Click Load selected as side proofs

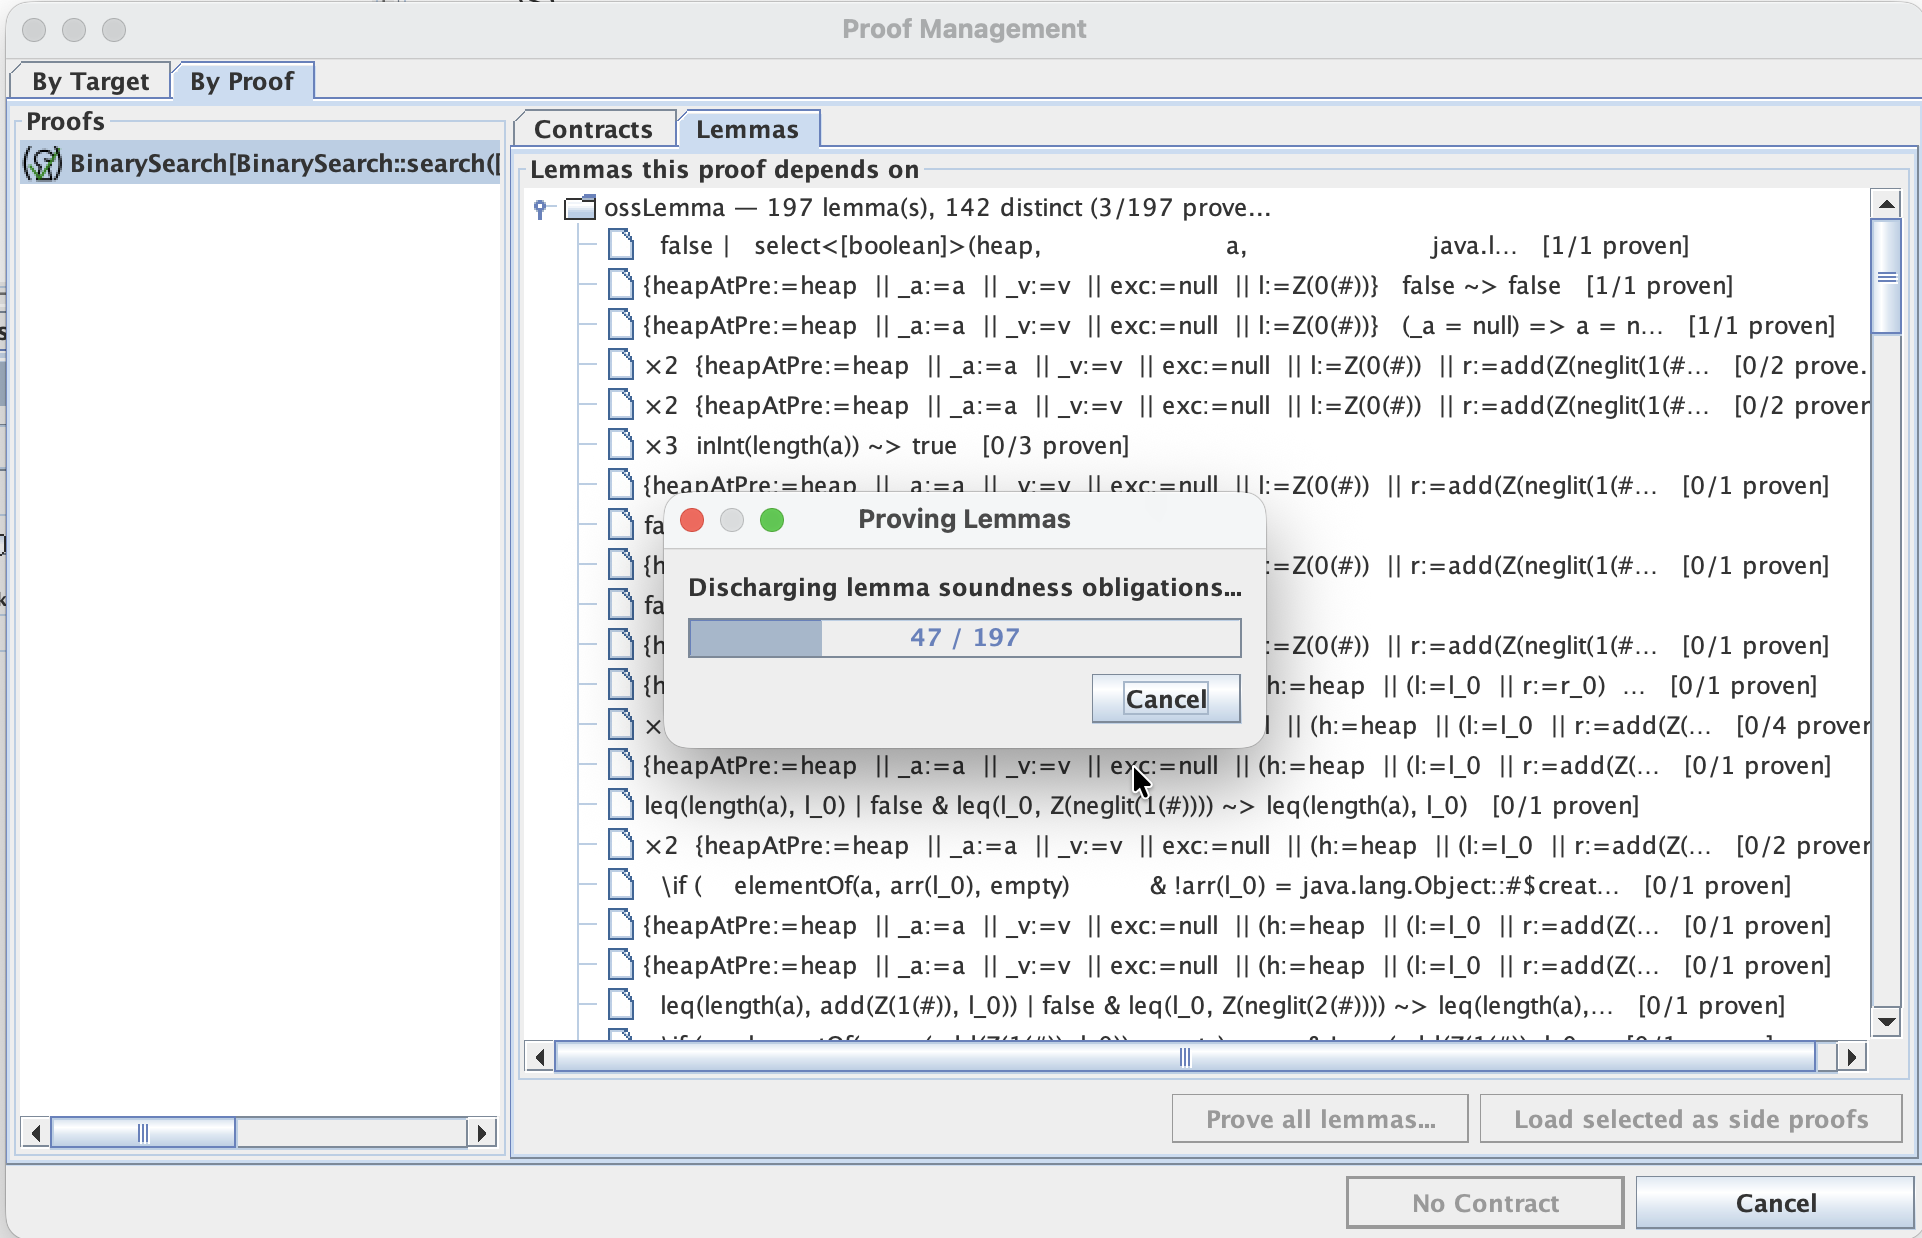click(x=1691, y=1119)
